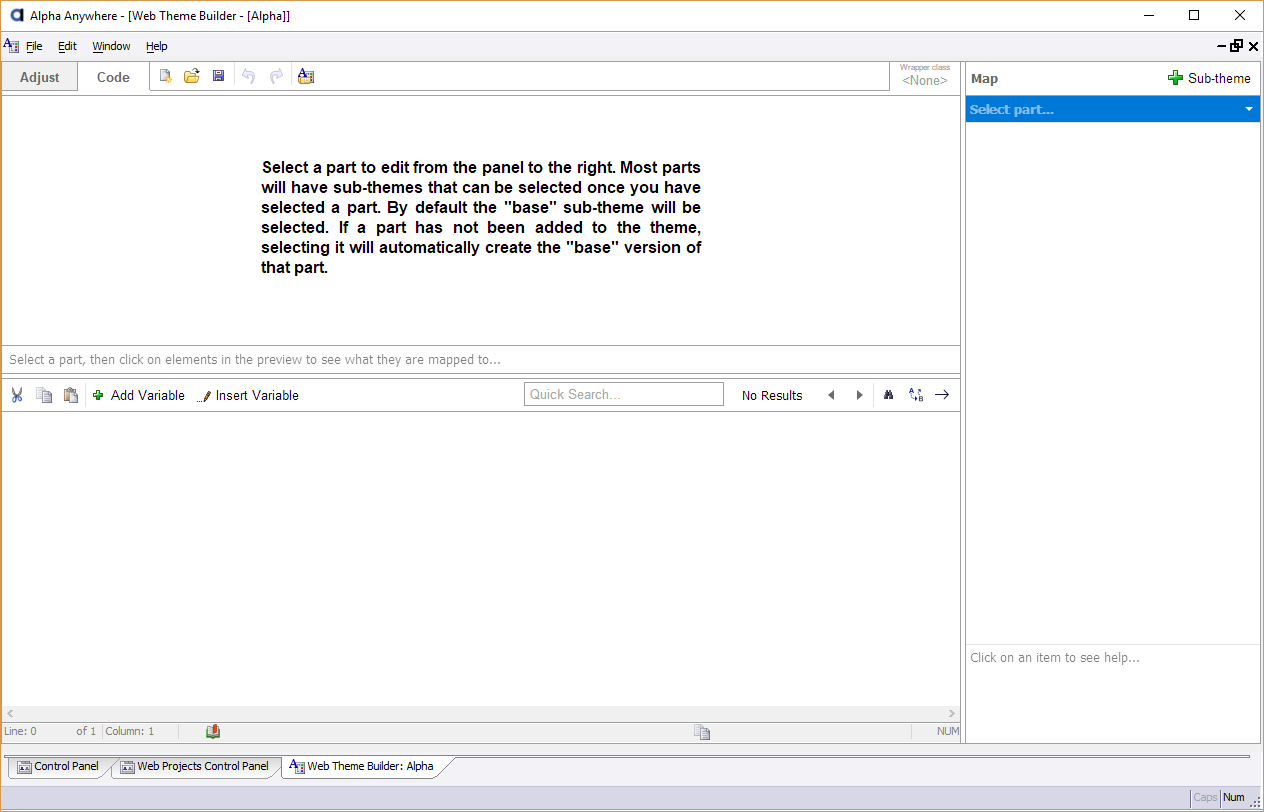Click the Restore Down inner window button
1264x812 pixels.
1237,46
